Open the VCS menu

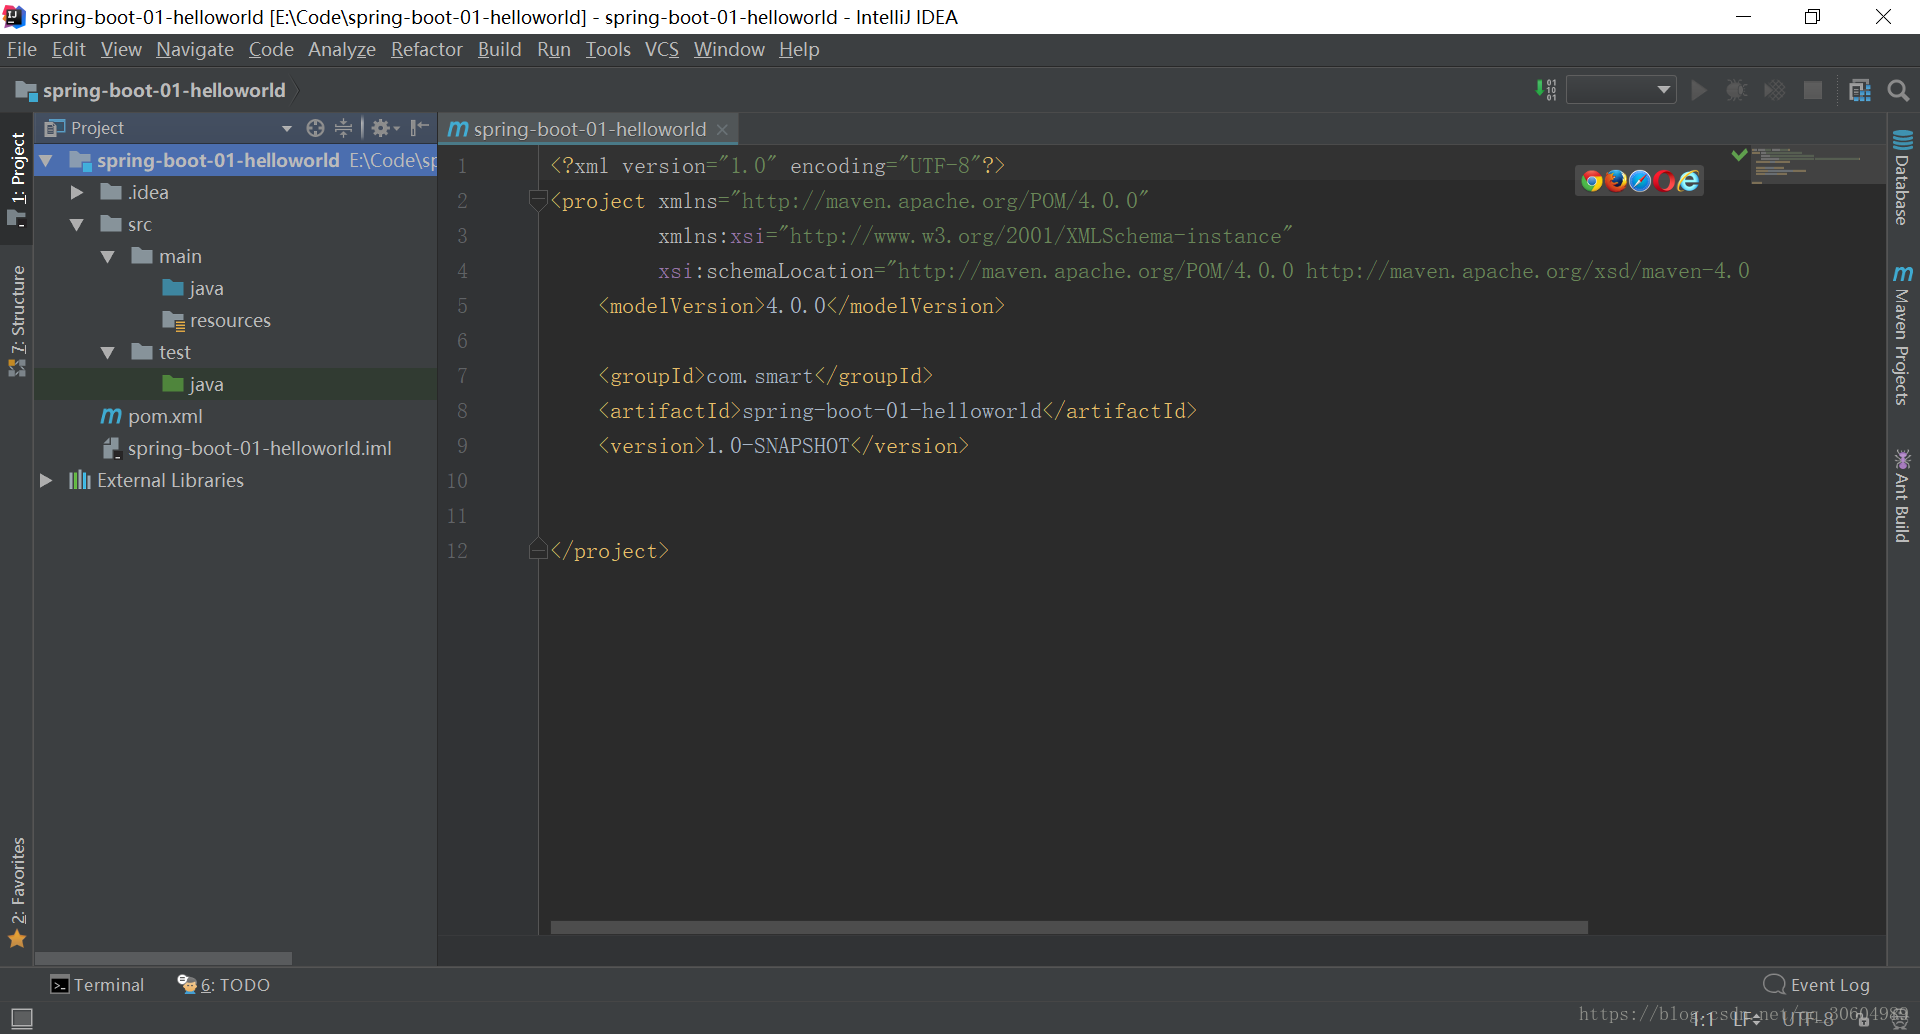[x=661, y=49]
